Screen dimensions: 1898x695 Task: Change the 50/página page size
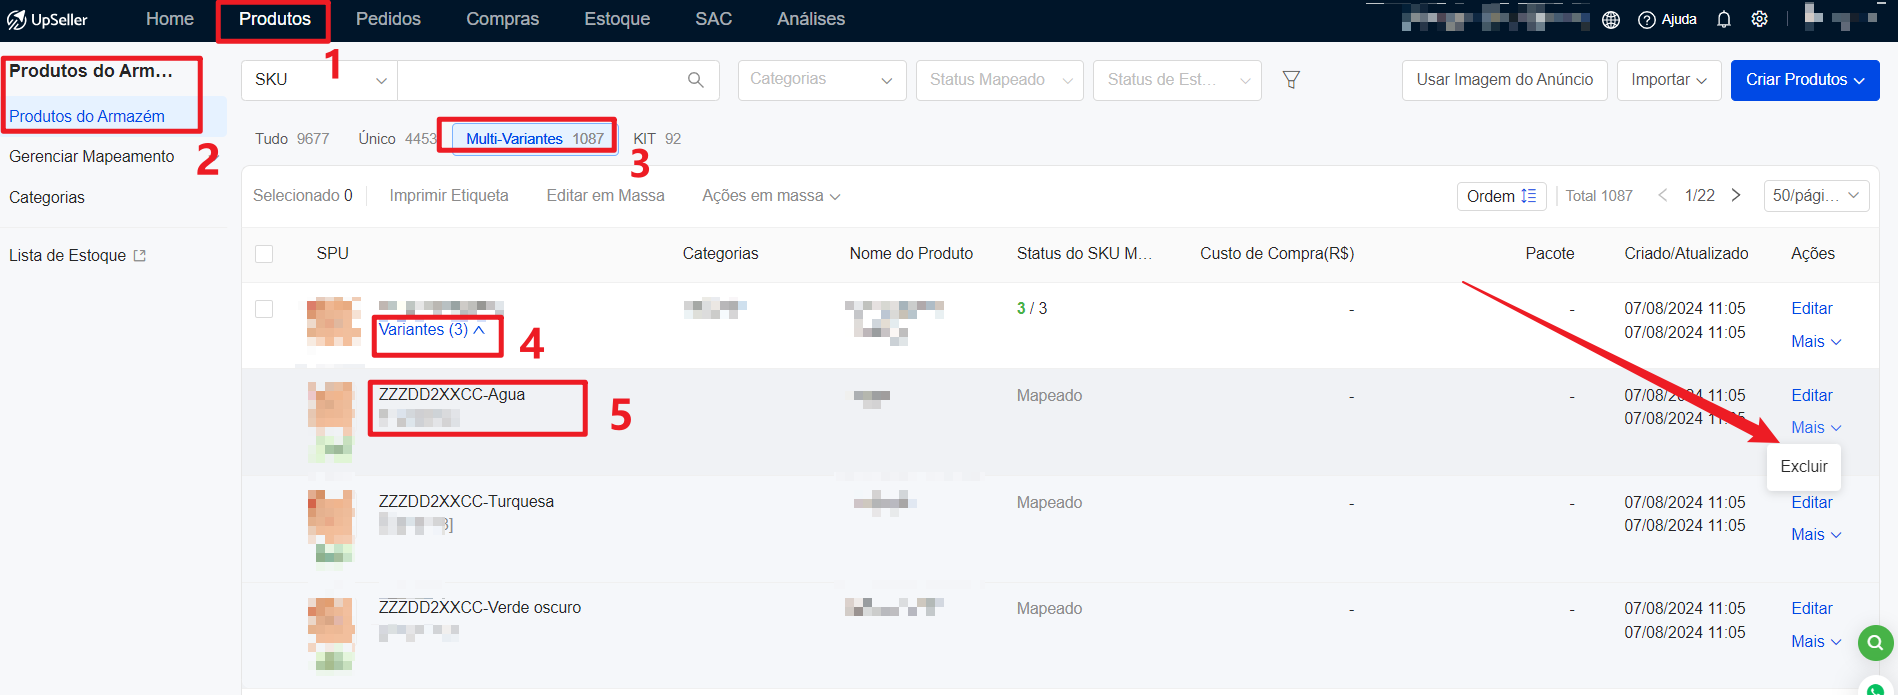tap(1816, 196)
